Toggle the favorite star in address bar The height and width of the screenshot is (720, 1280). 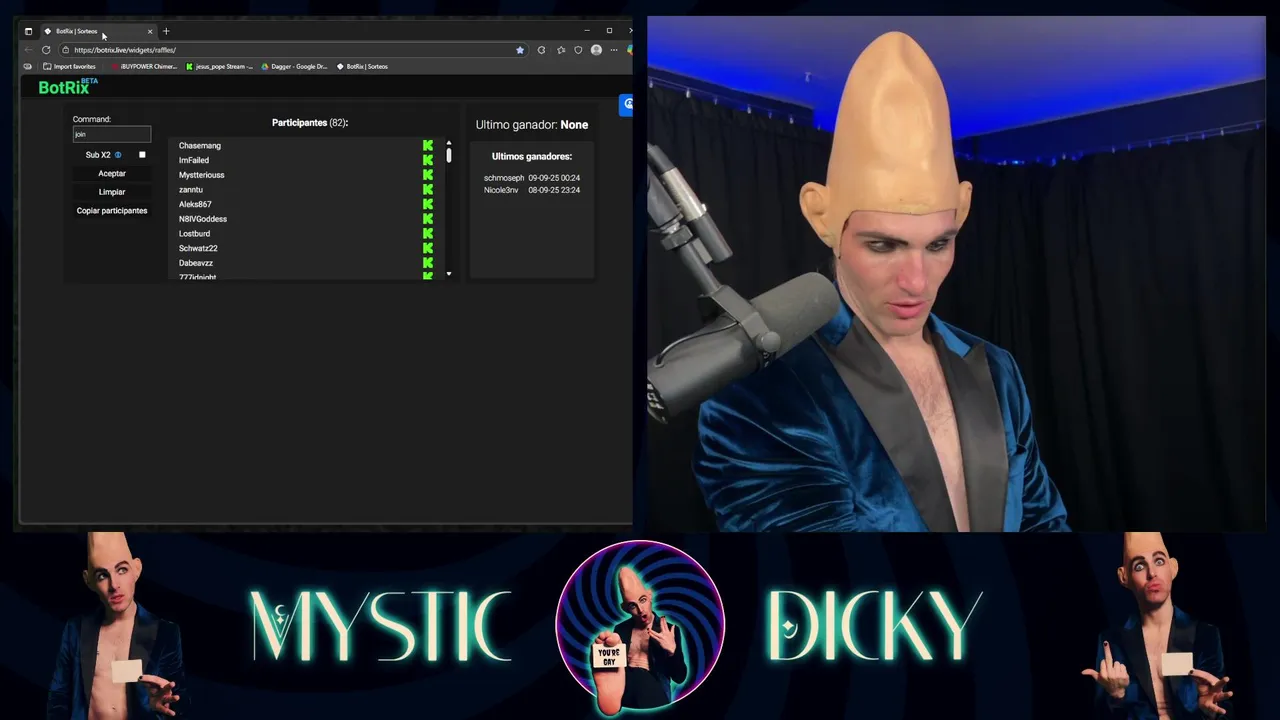(520, 50)
